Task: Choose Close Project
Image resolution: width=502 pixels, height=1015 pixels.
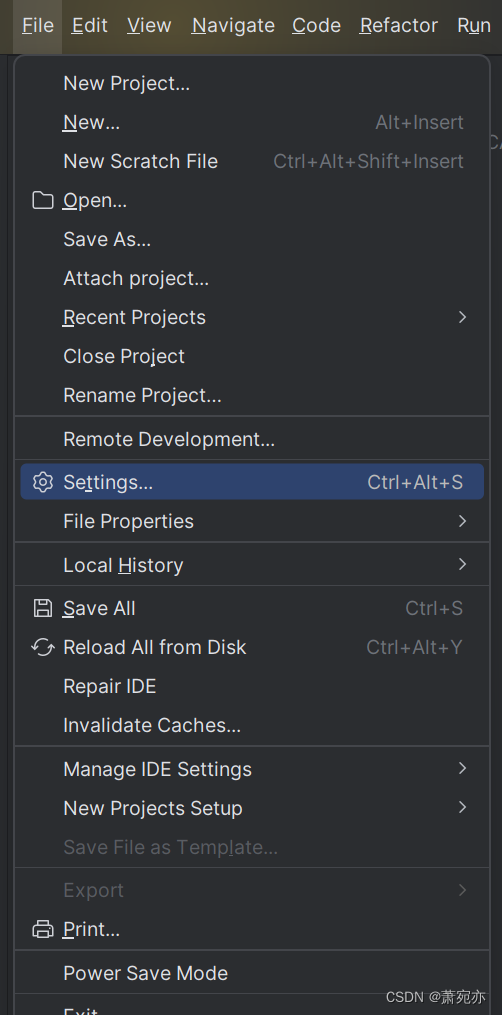Action: (x=252, y=356)
